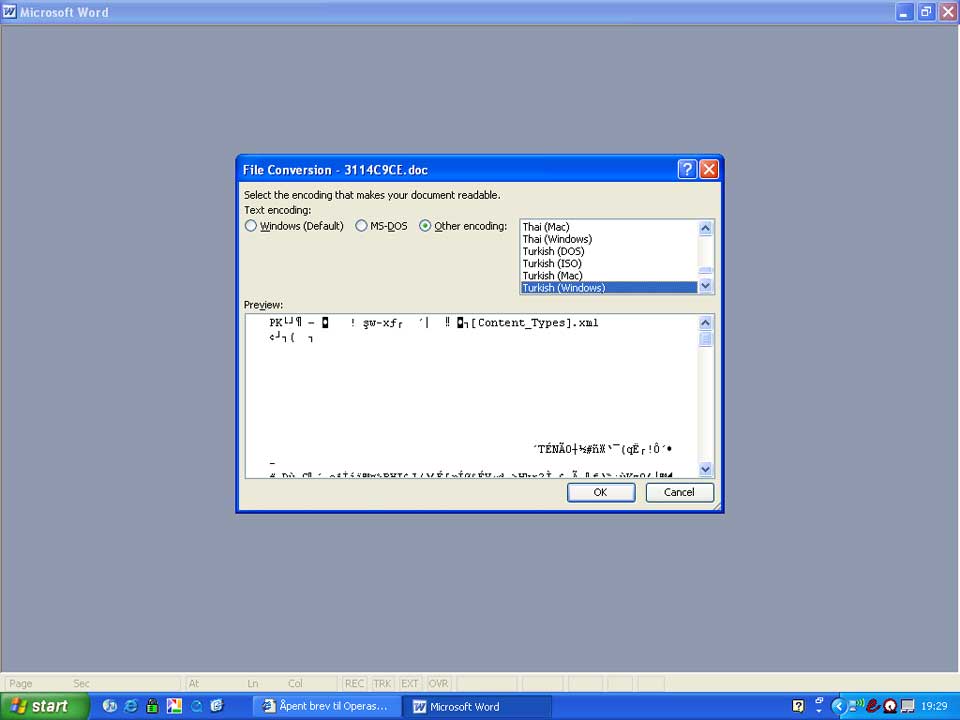Click the Word icon in the title bar
The height and width of the screenshot is (720, 960).
(9, 12)
